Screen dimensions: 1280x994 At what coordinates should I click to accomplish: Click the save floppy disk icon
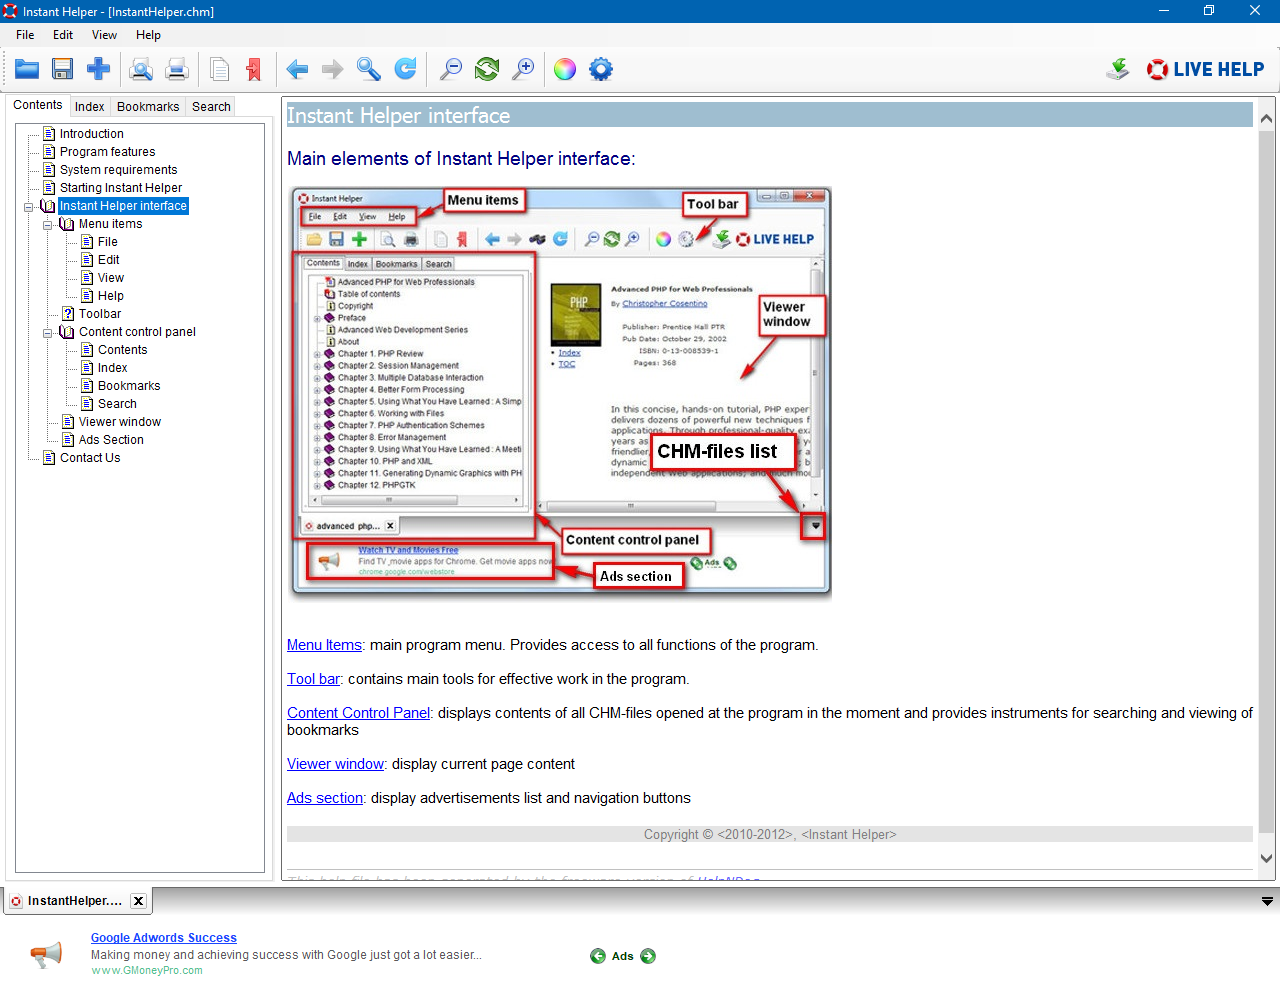pos(63,69)
